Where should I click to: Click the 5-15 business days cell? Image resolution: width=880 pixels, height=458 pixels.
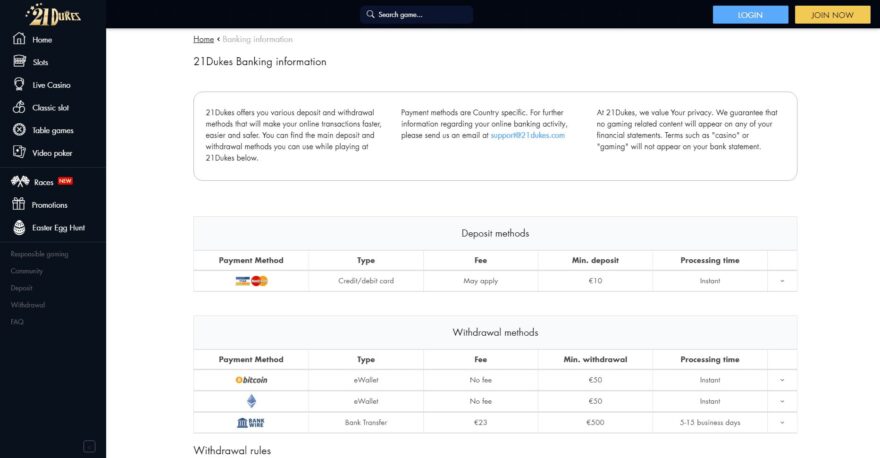coord(710,423)
